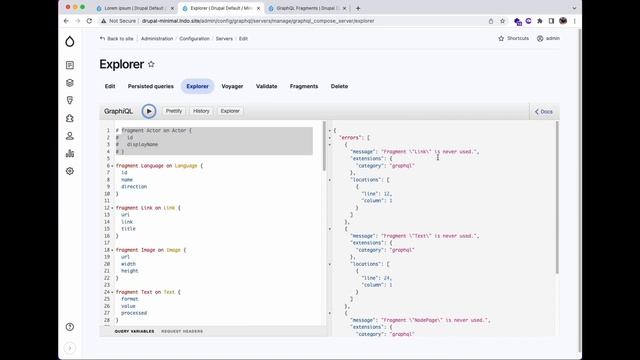Click the Prettify button
The width and height of the screenshot is (640, 360).
click(x=174, y=111)
